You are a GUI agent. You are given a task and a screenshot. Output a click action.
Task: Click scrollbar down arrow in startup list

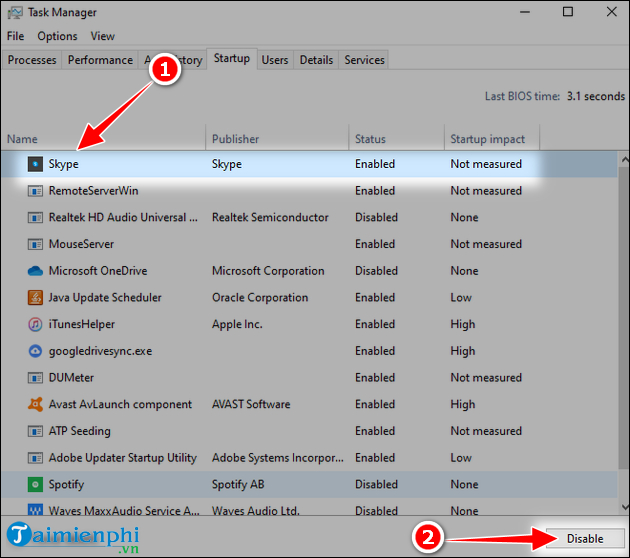624,507
